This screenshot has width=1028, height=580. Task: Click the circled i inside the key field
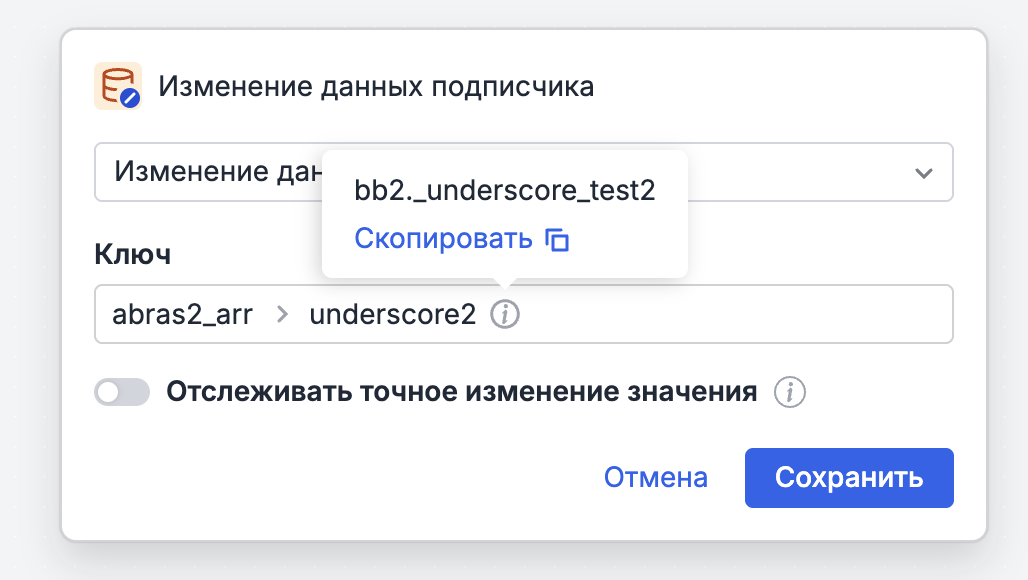[x=507, y=313]
